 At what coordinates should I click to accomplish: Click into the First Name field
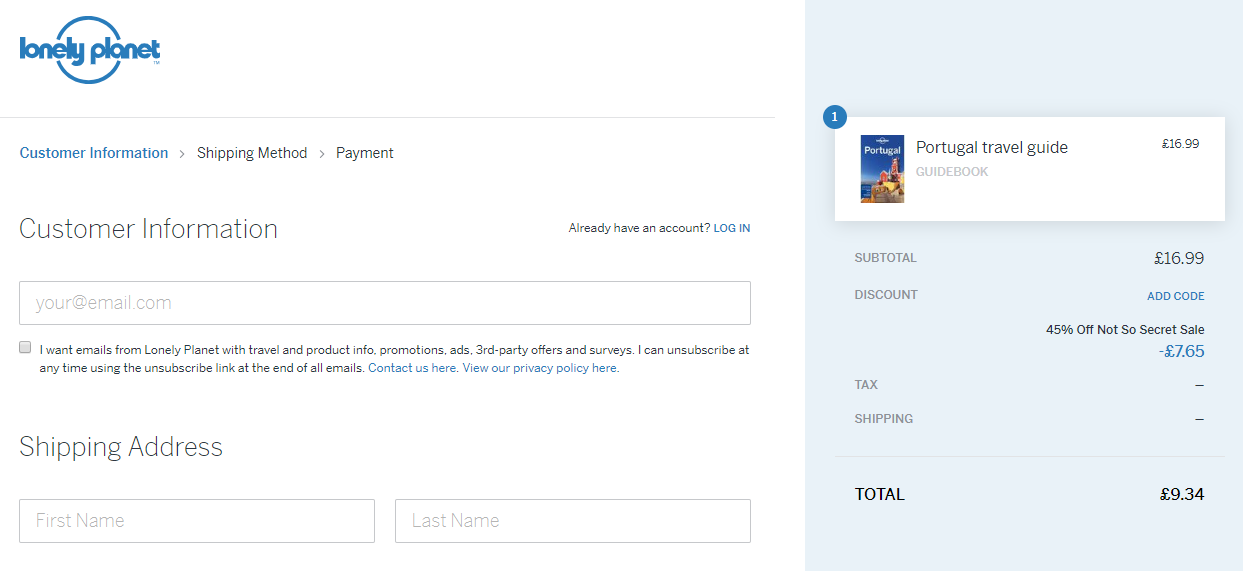coord(197,521)
